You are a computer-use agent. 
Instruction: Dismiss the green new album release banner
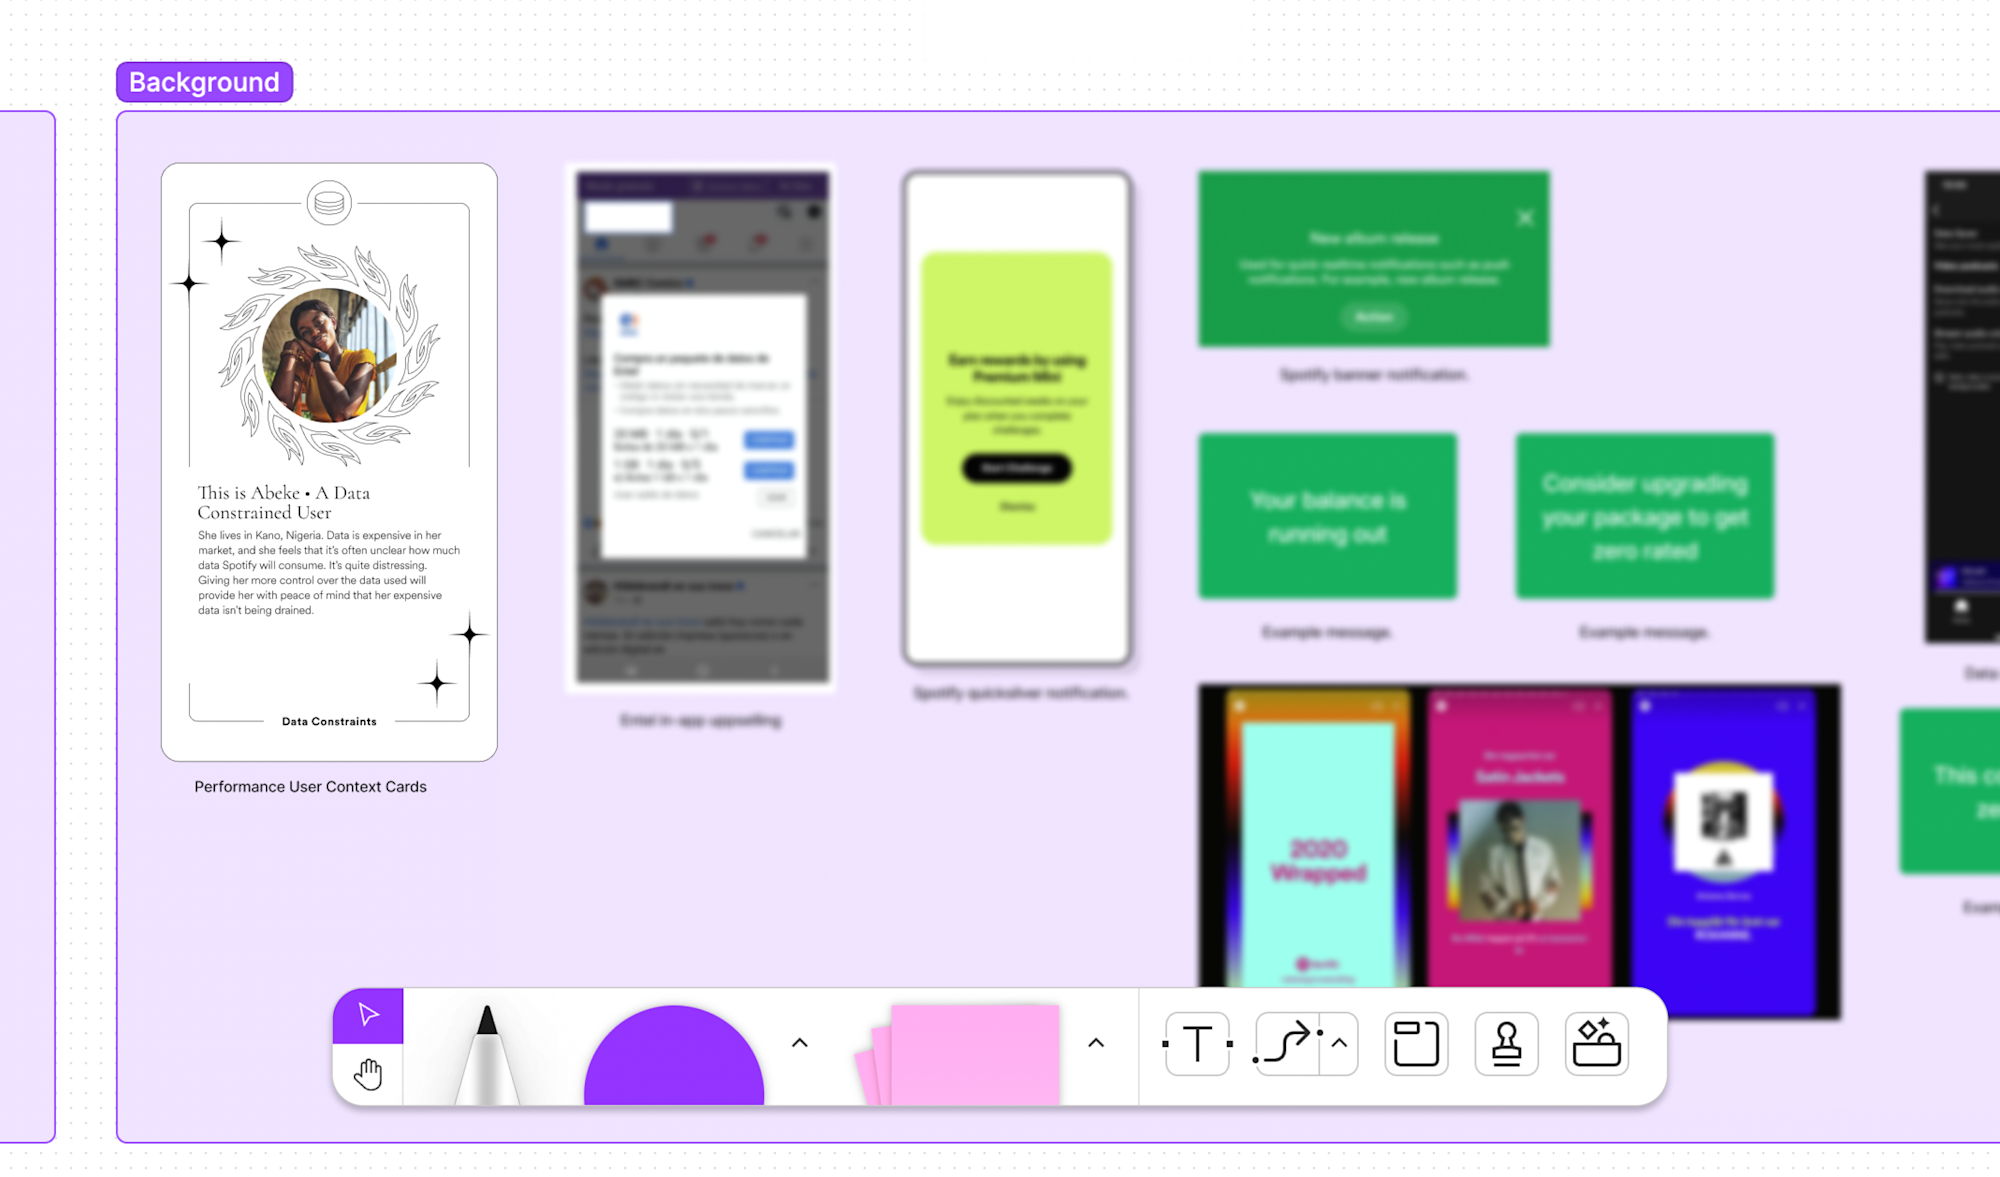[1524, 217]
